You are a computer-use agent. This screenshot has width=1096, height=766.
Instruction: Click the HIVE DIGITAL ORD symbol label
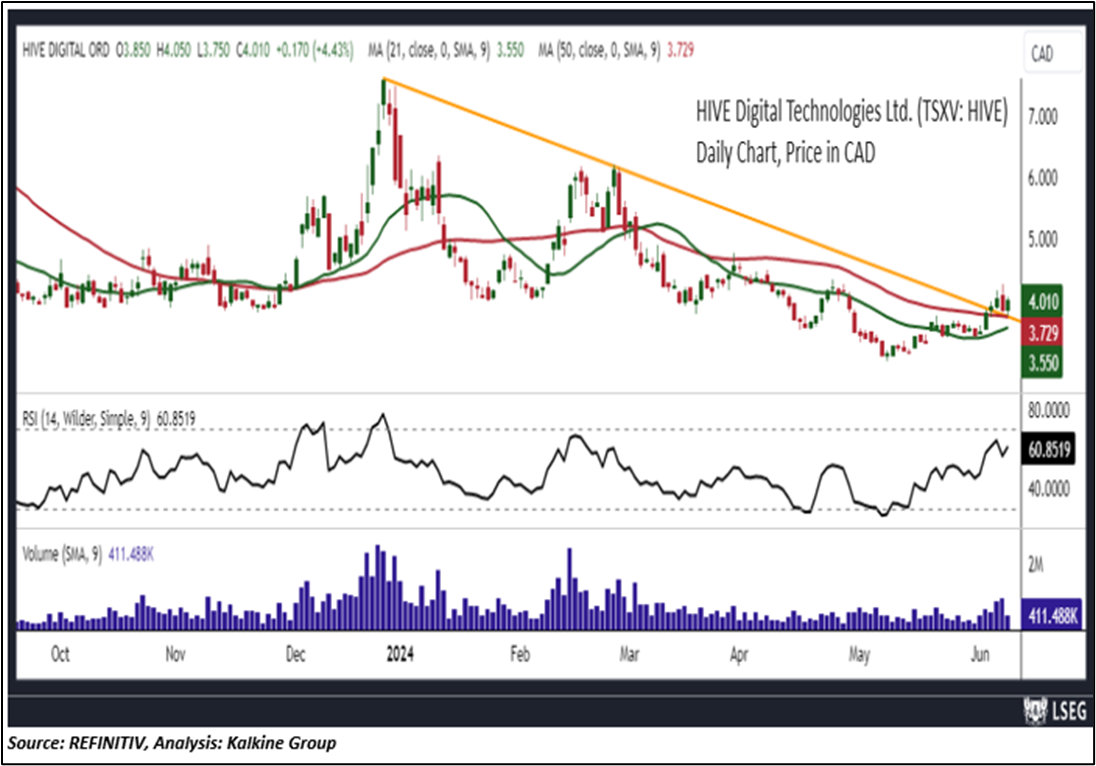[x=66, y=50]
